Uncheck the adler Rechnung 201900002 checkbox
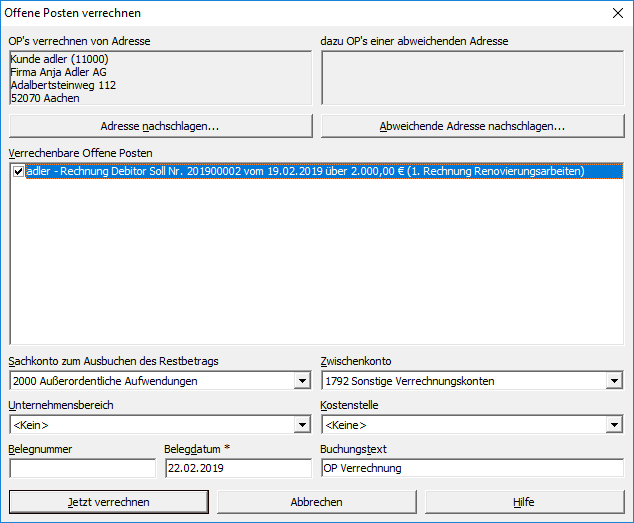 (x=18, y=172)
